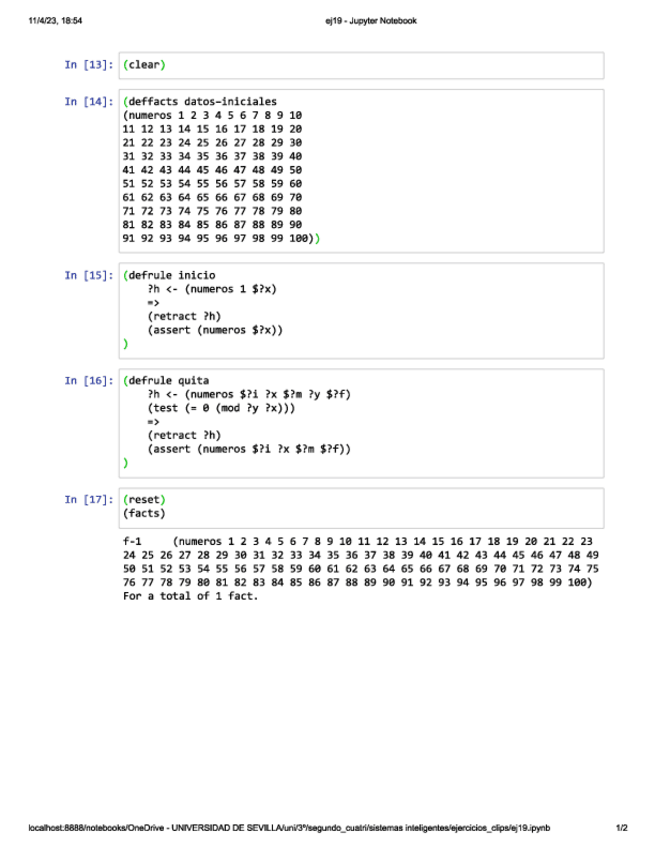Screen dimensions: 655x848
Task: Click the (clear) code cell
Action: [361, 65]
